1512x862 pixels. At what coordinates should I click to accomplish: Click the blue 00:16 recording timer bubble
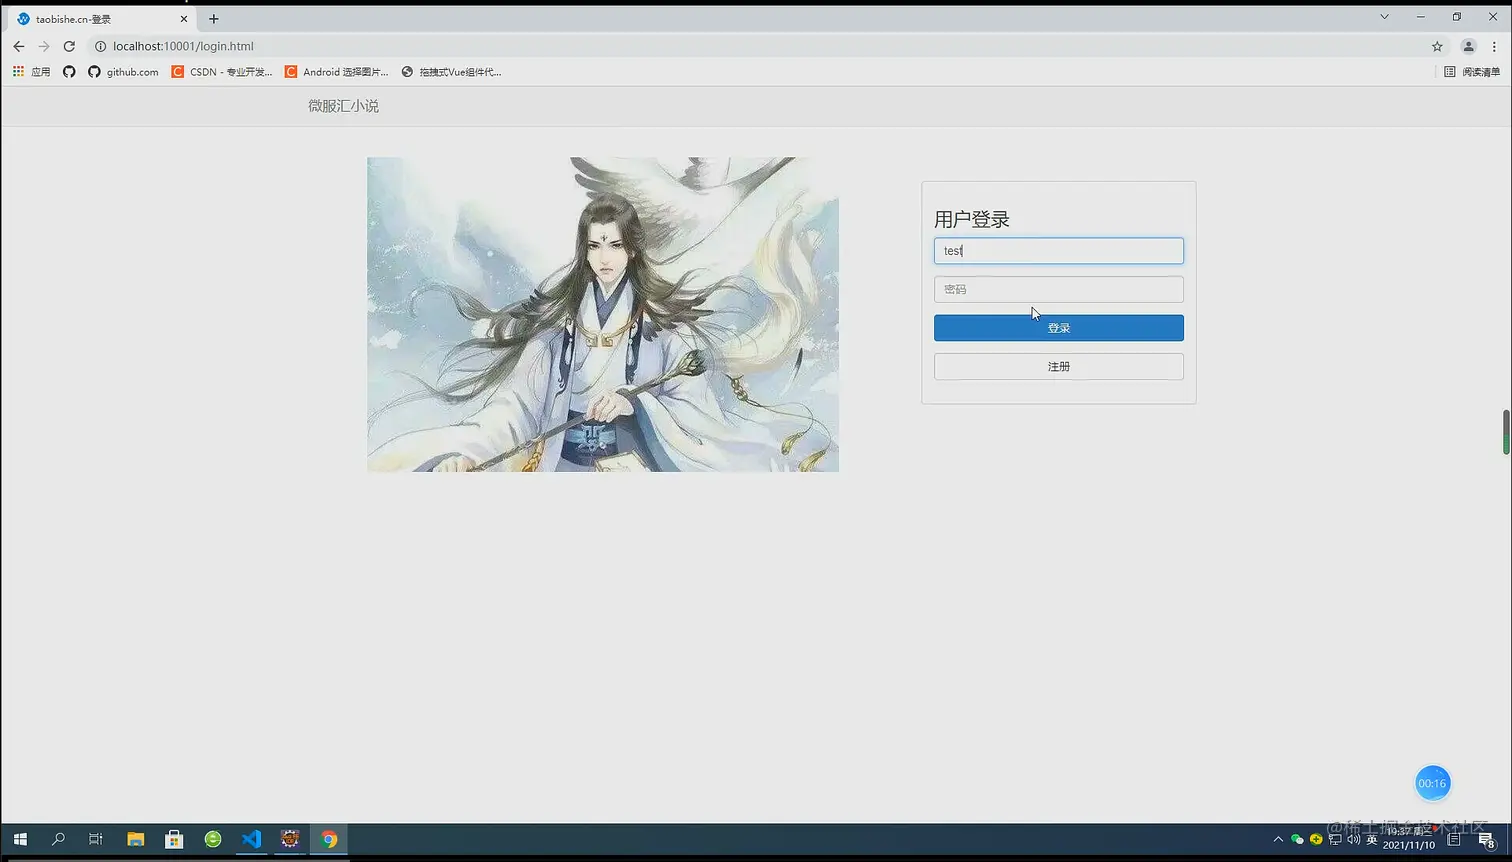(x=1432, y=783)
